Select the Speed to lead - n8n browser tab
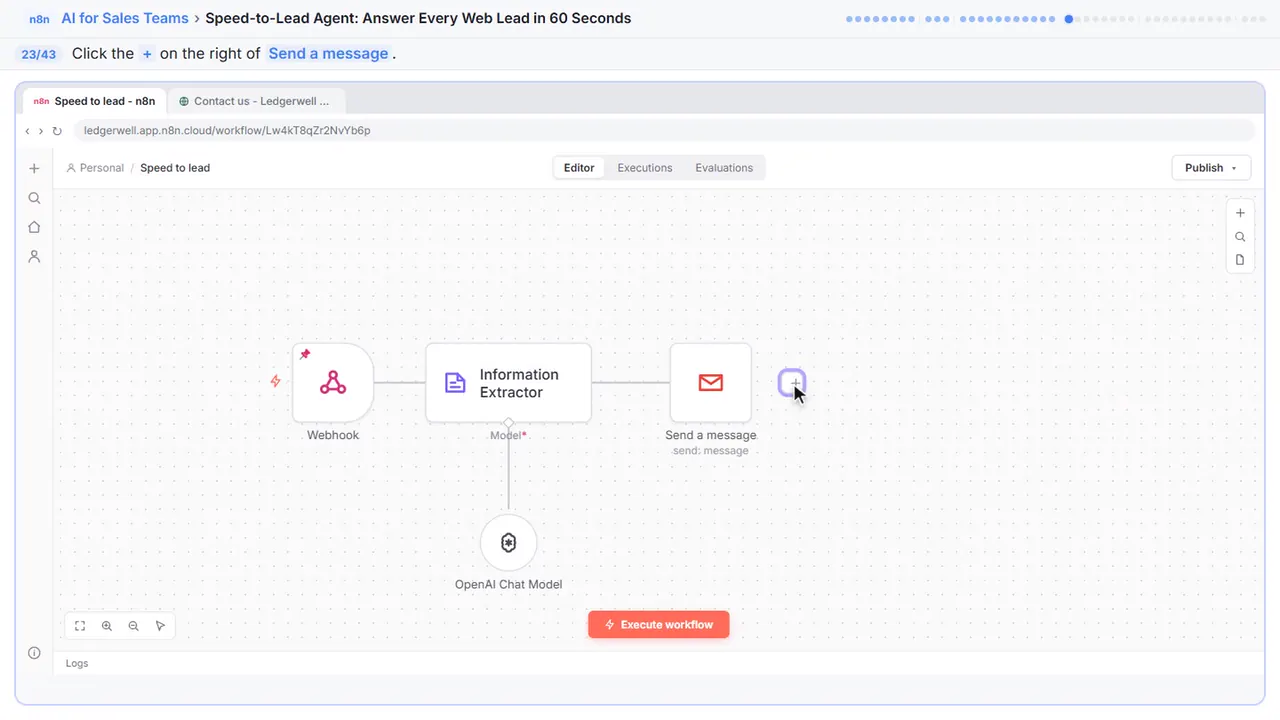 coord(94,101)
